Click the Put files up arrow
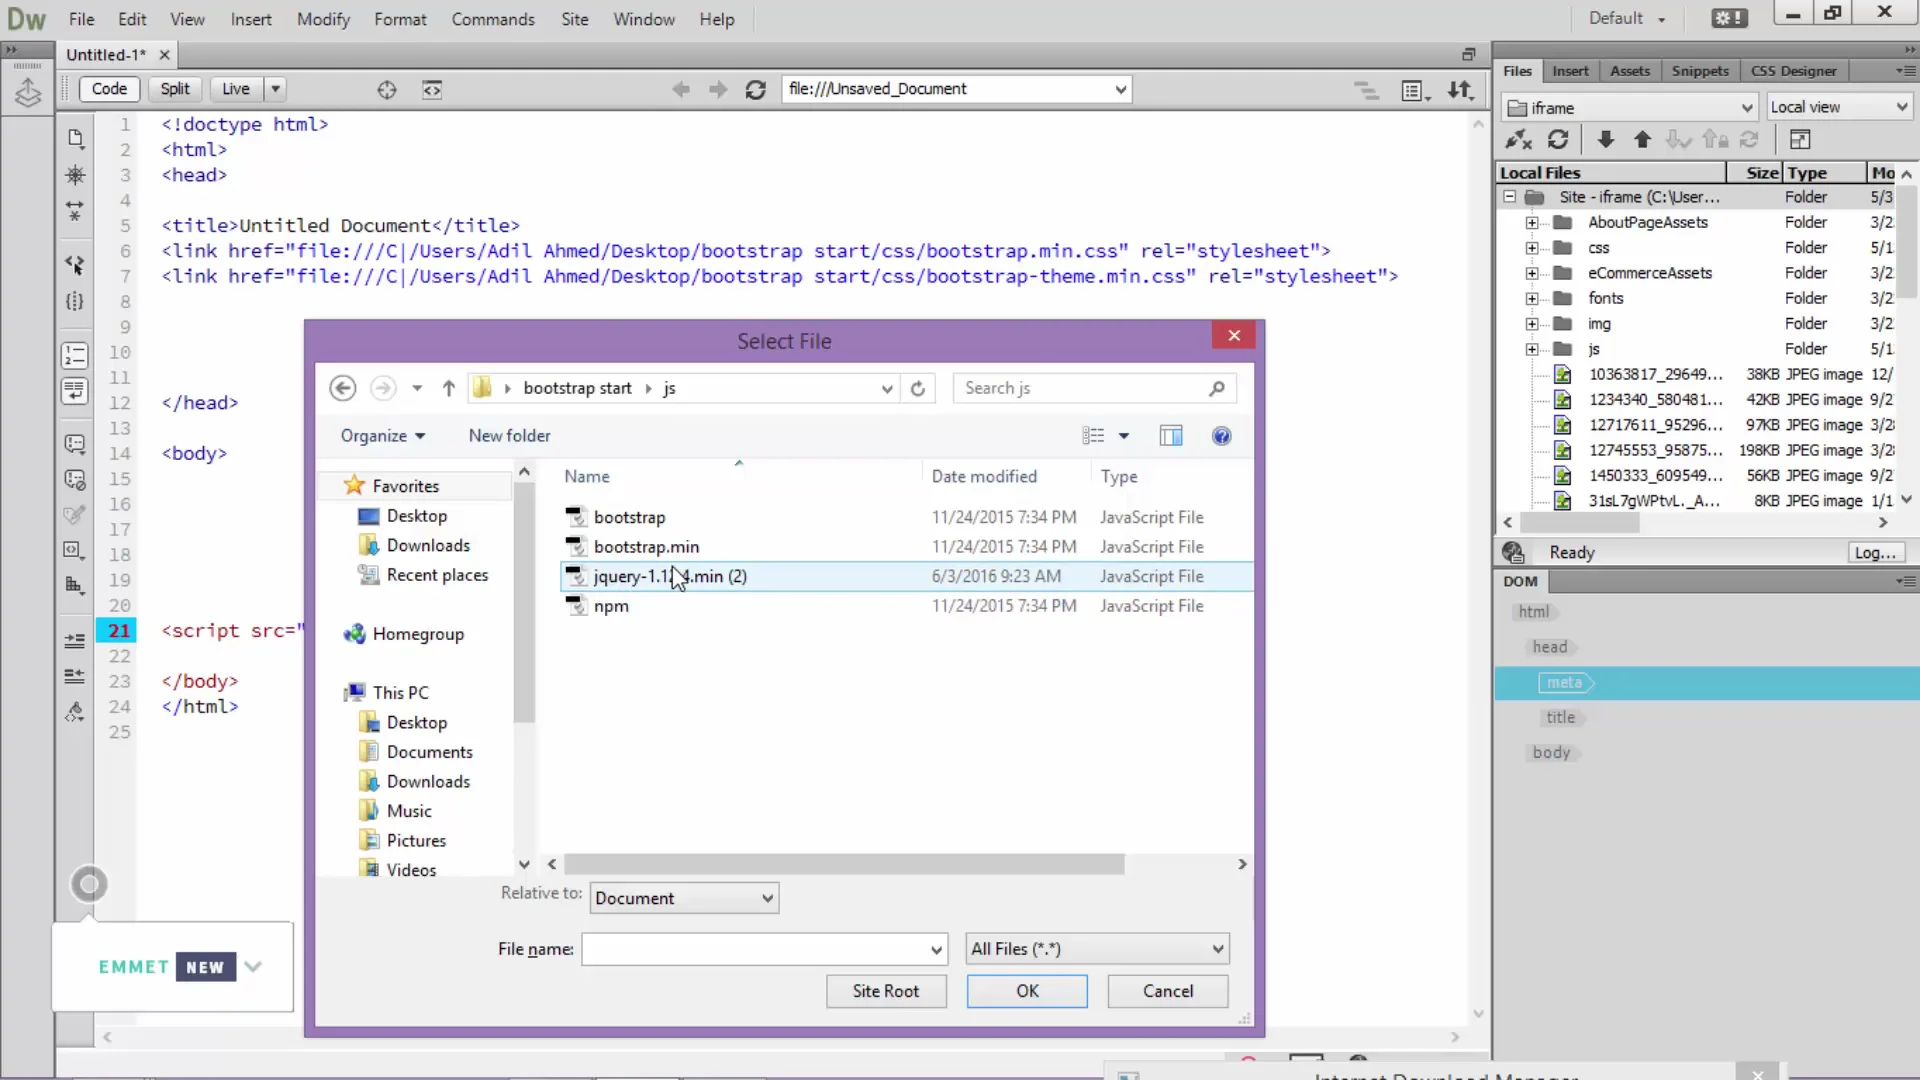The height and width of the screenshot is (1080, 1920). click(x=1642, y=140)
